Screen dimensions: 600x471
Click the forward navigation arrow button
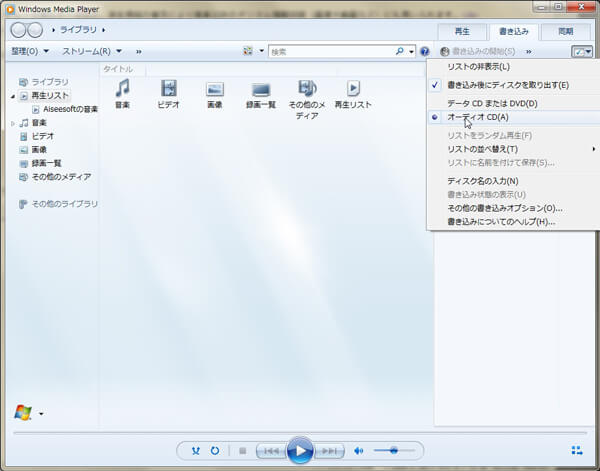pos(35,30)
